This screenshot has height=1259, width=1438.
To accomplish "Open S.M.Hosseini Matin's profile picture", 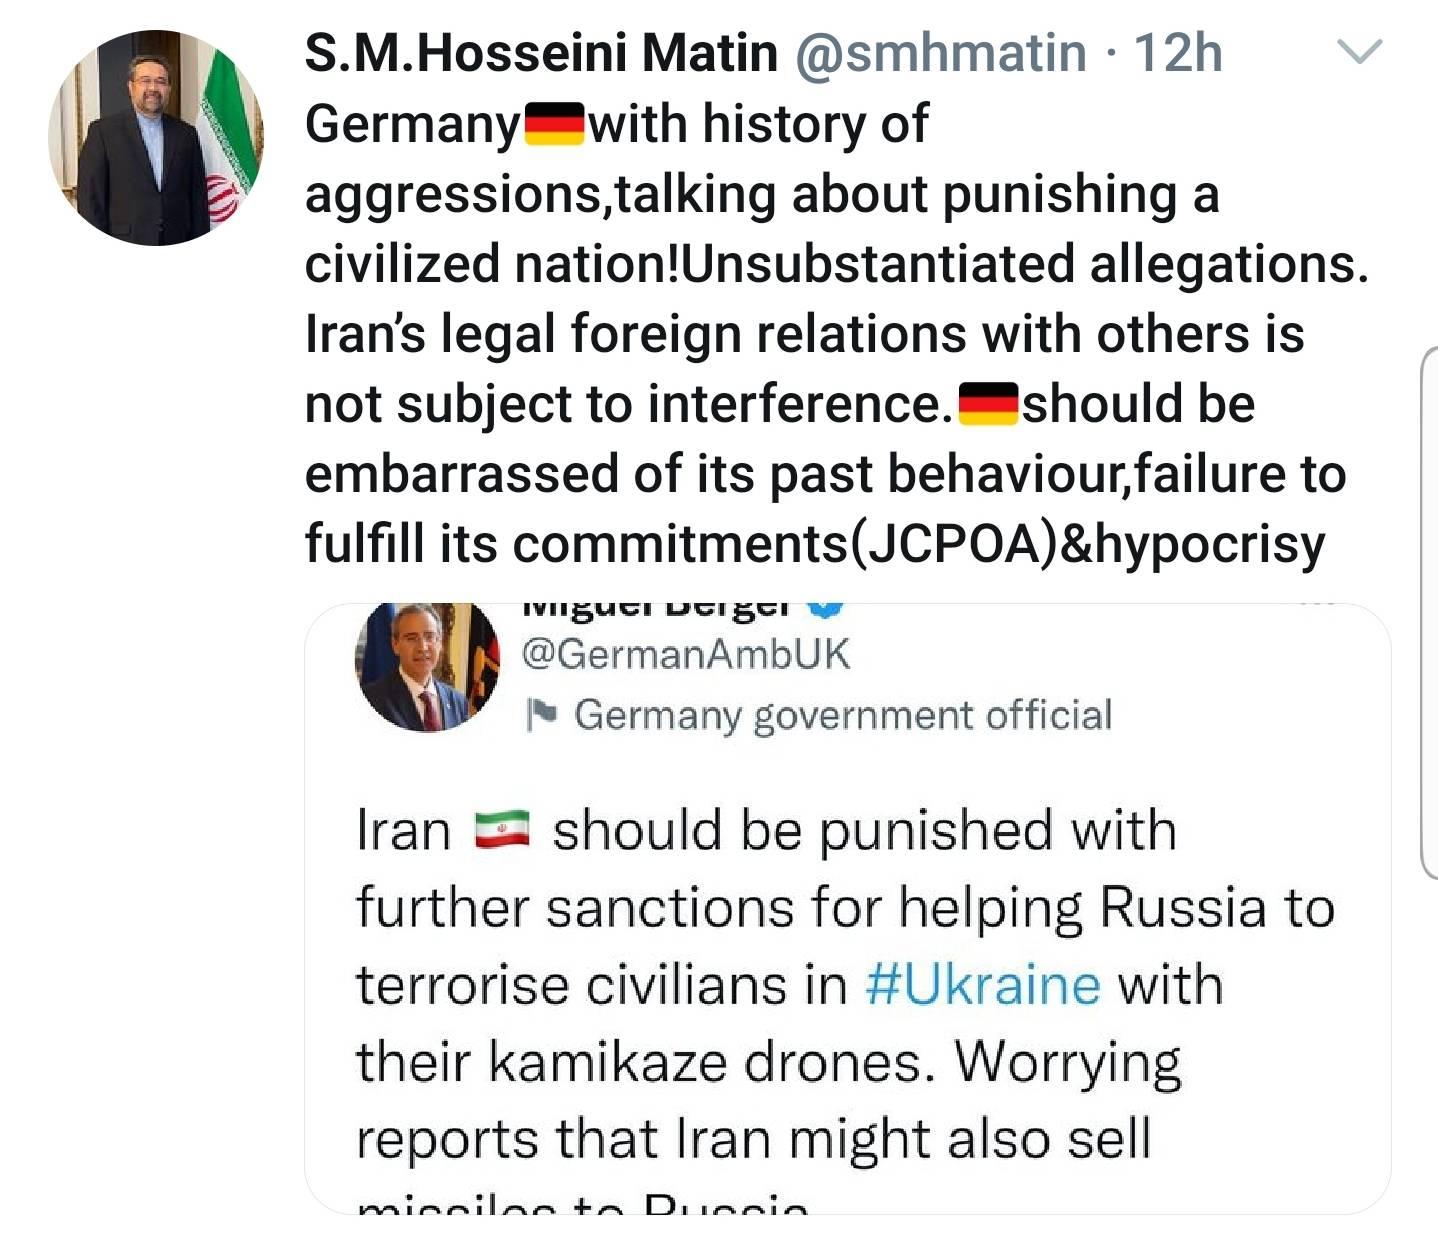I will tap(156, 138).
